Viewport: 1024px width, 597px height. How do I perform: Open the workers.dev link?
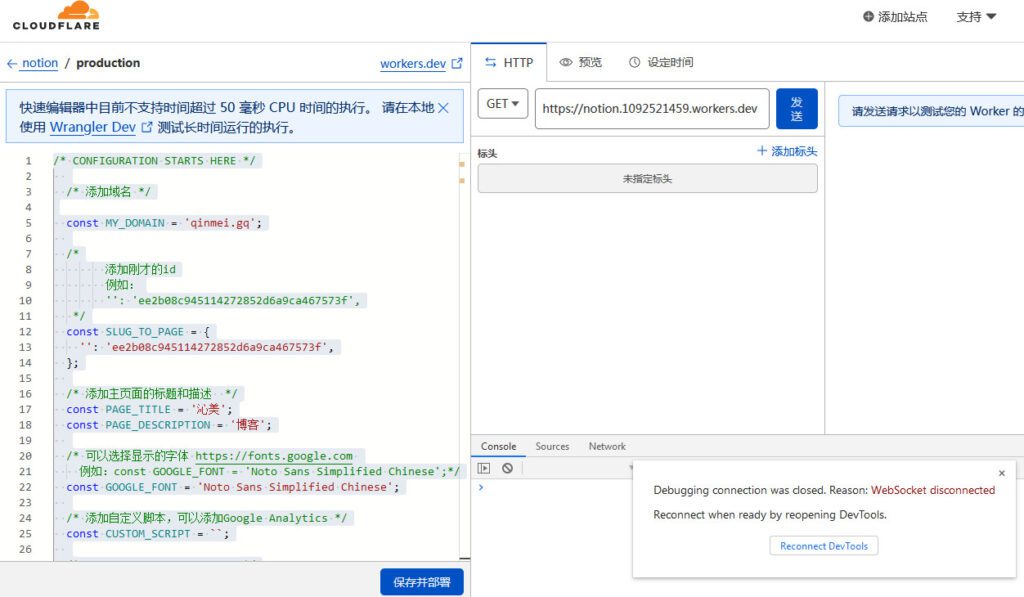coord(413,63)
